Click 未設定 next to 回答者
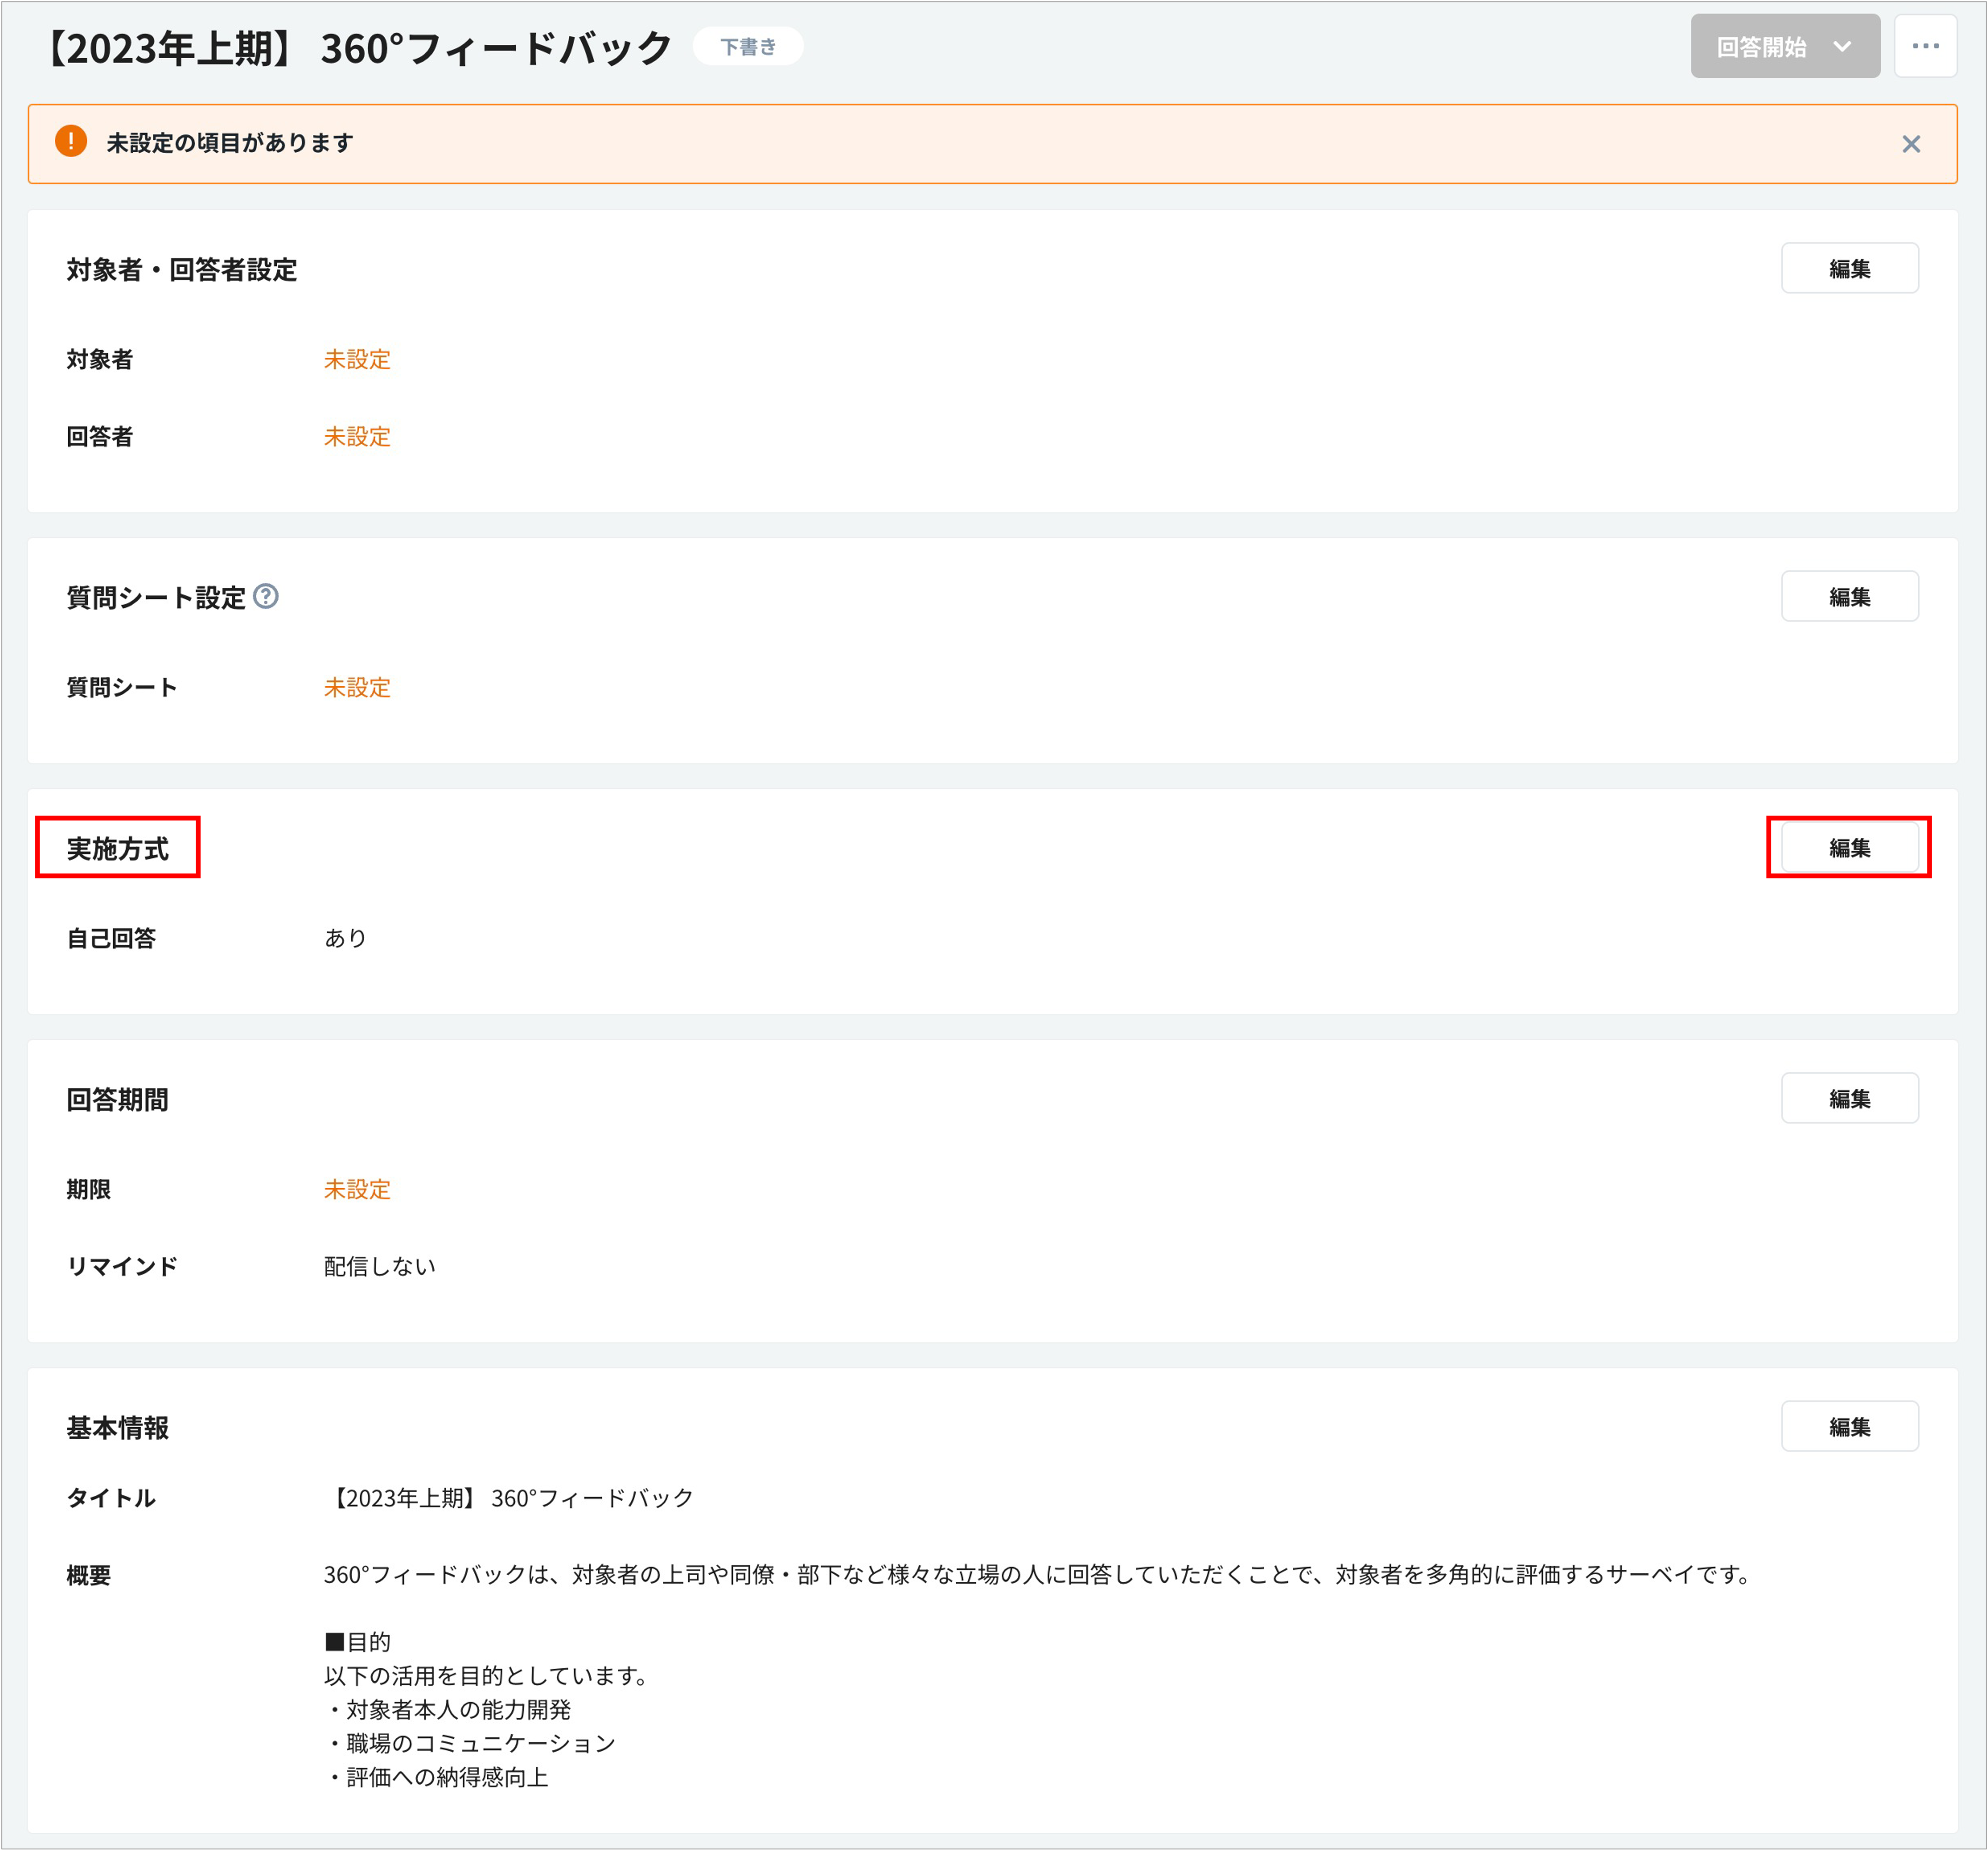The height and width of the screenshot is (1850, 1988). click(x=357, y=436)
